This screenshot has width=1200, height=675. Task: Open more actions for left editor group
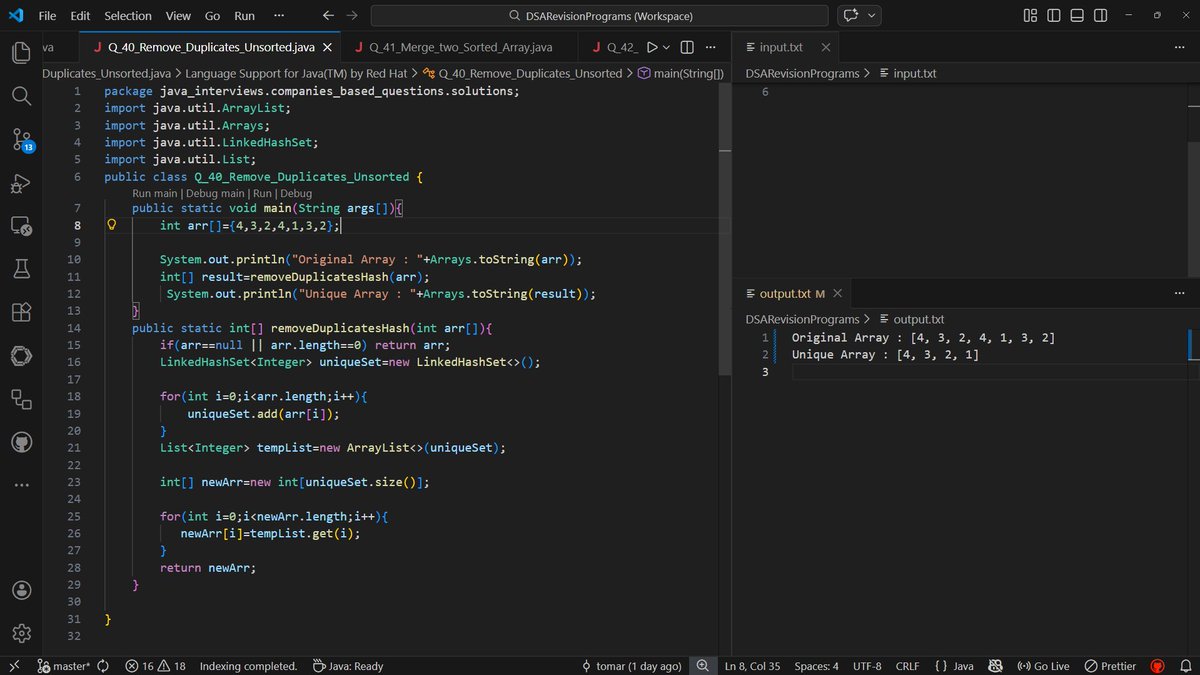point(710,47)
